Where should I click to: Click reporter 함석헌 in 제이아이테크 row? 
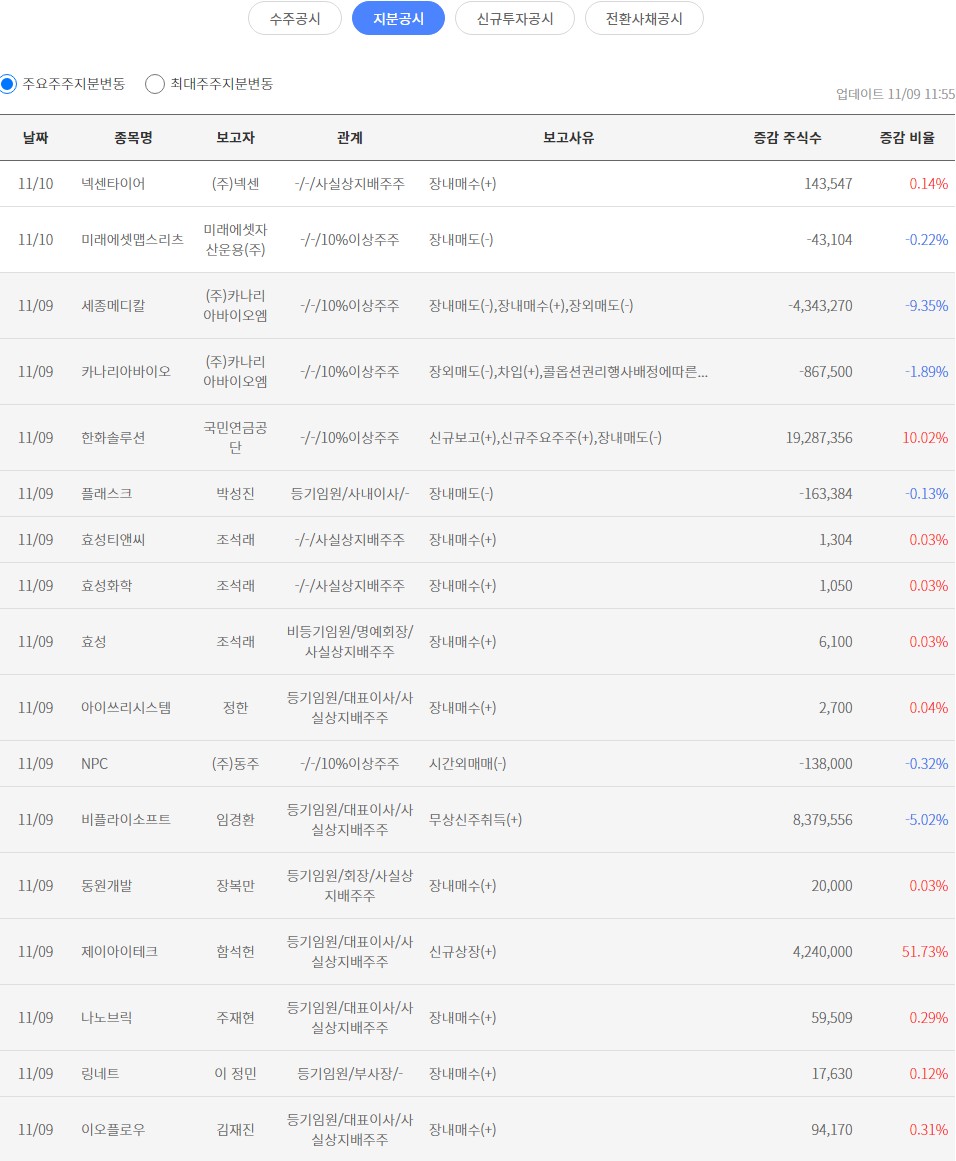pyautogui.click(x=235, y=951)
